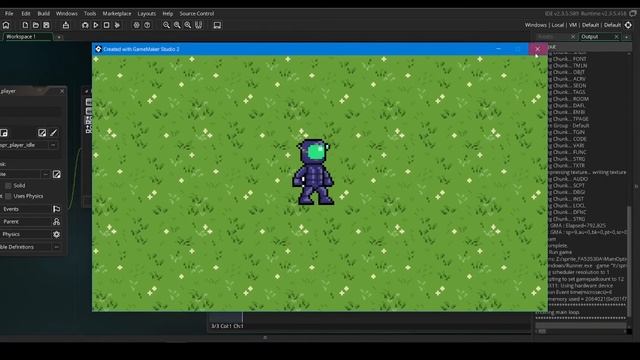This screenshot has width=640, height=360.
Task: Click the spr_player_idle sprite name field
Action: 24,145
